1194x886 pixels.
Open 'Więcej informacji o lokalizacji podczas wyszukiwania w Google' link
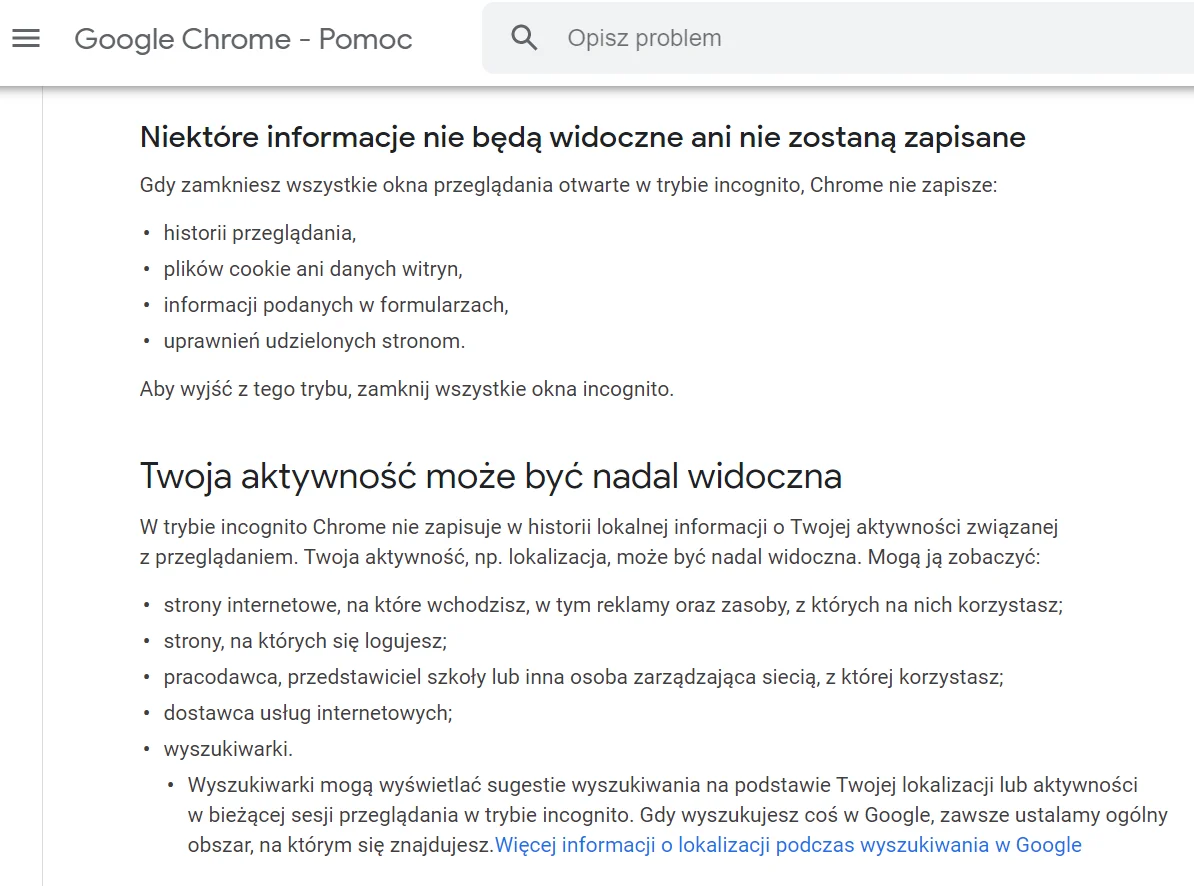[x=788, y=845]
